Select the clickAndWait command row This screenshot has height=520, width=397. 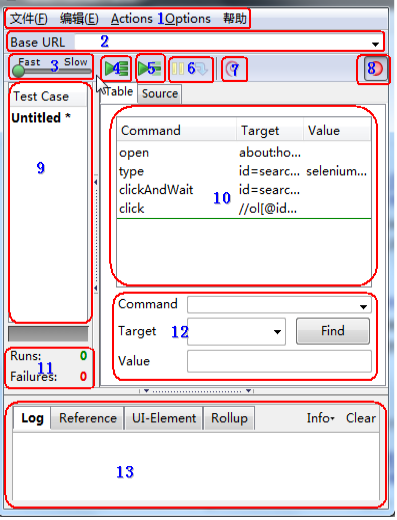pyautogui.click(x=244, y=190)
